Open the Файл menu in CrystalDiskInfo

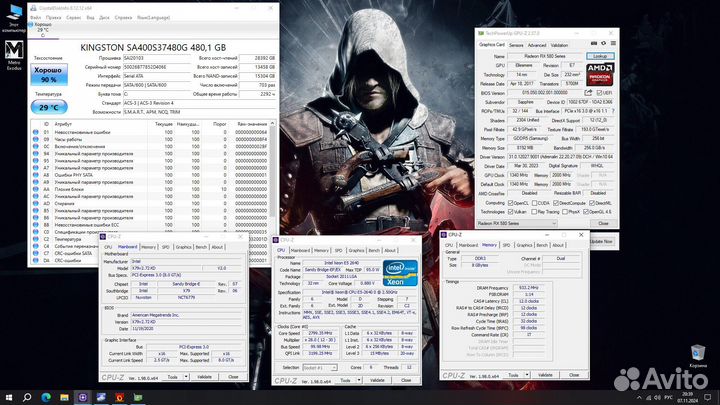[35, 17]
